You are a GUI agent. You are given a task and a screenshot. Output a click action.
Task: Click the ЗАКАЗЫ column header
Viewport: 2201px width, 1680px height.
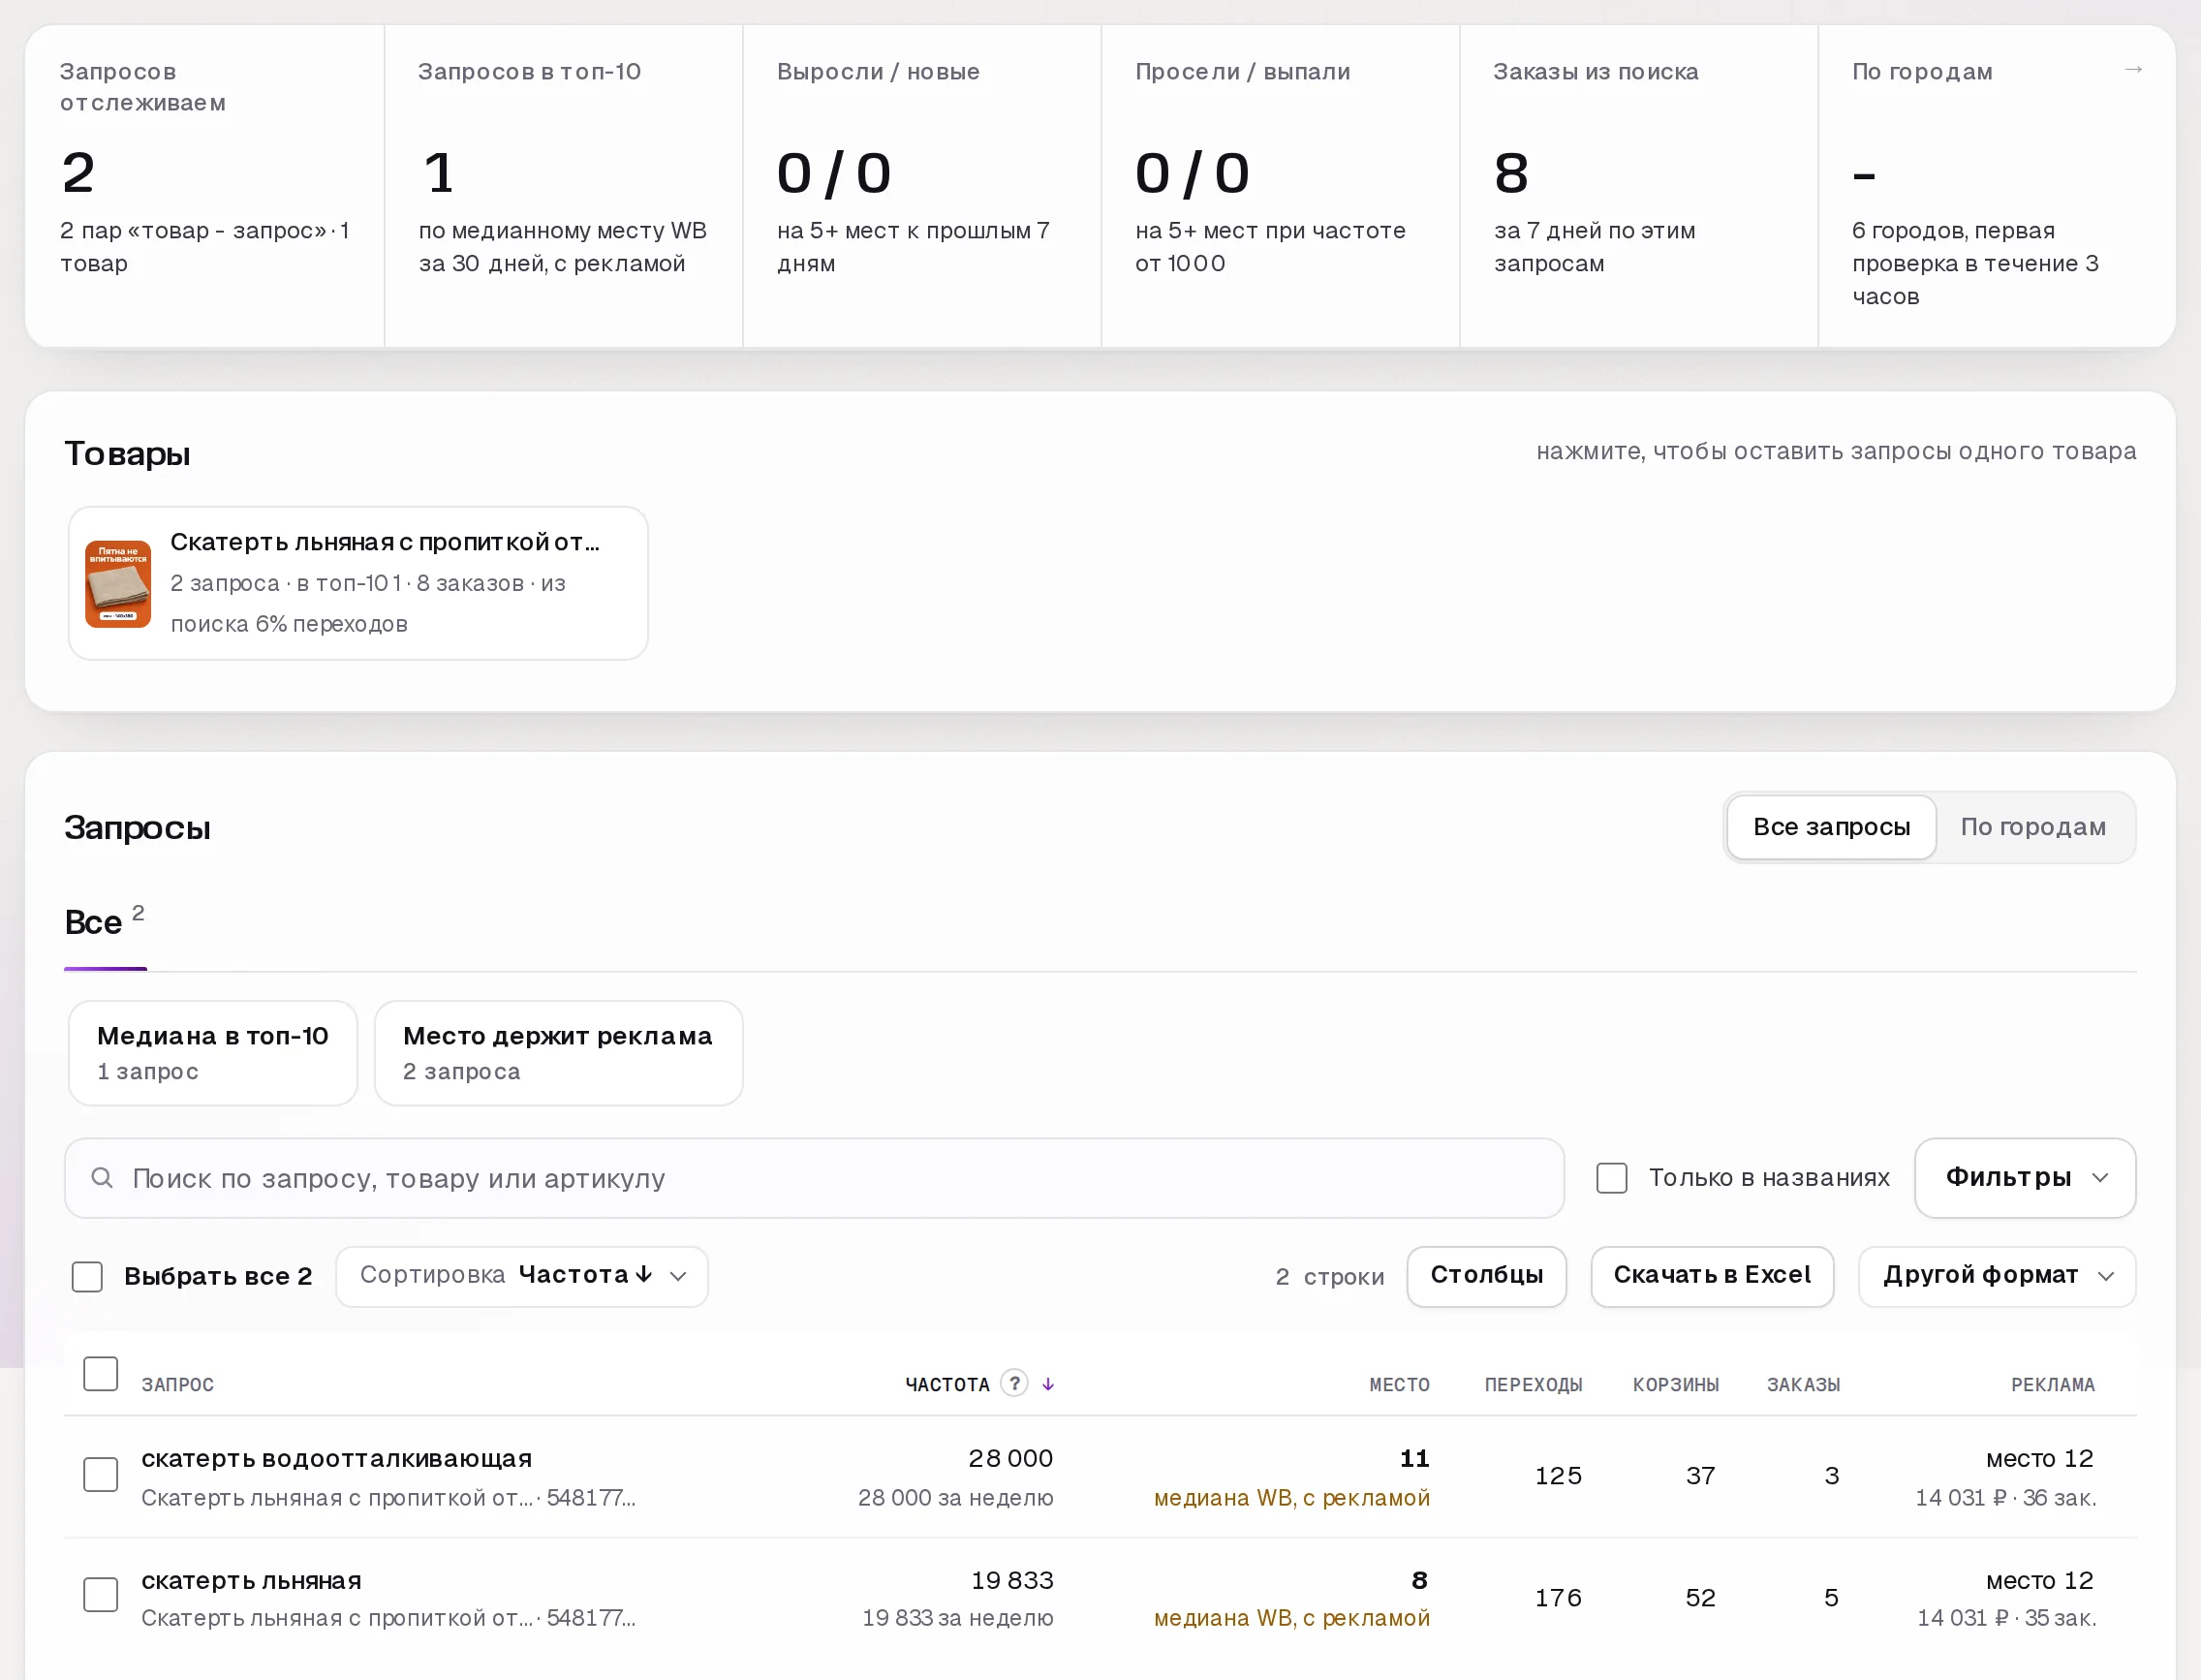[1803, 1385]
